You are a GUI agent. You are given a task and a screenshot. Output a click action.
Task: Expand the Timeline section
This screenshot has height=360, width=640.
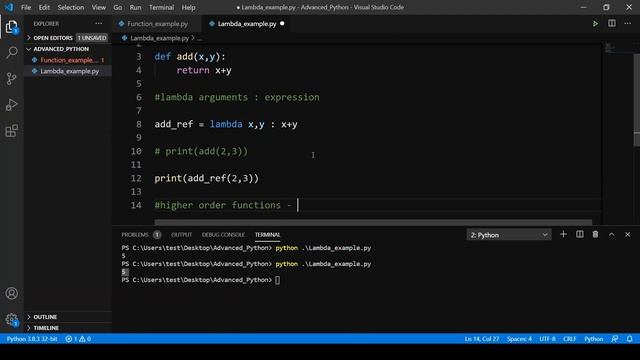coord(67,328)
